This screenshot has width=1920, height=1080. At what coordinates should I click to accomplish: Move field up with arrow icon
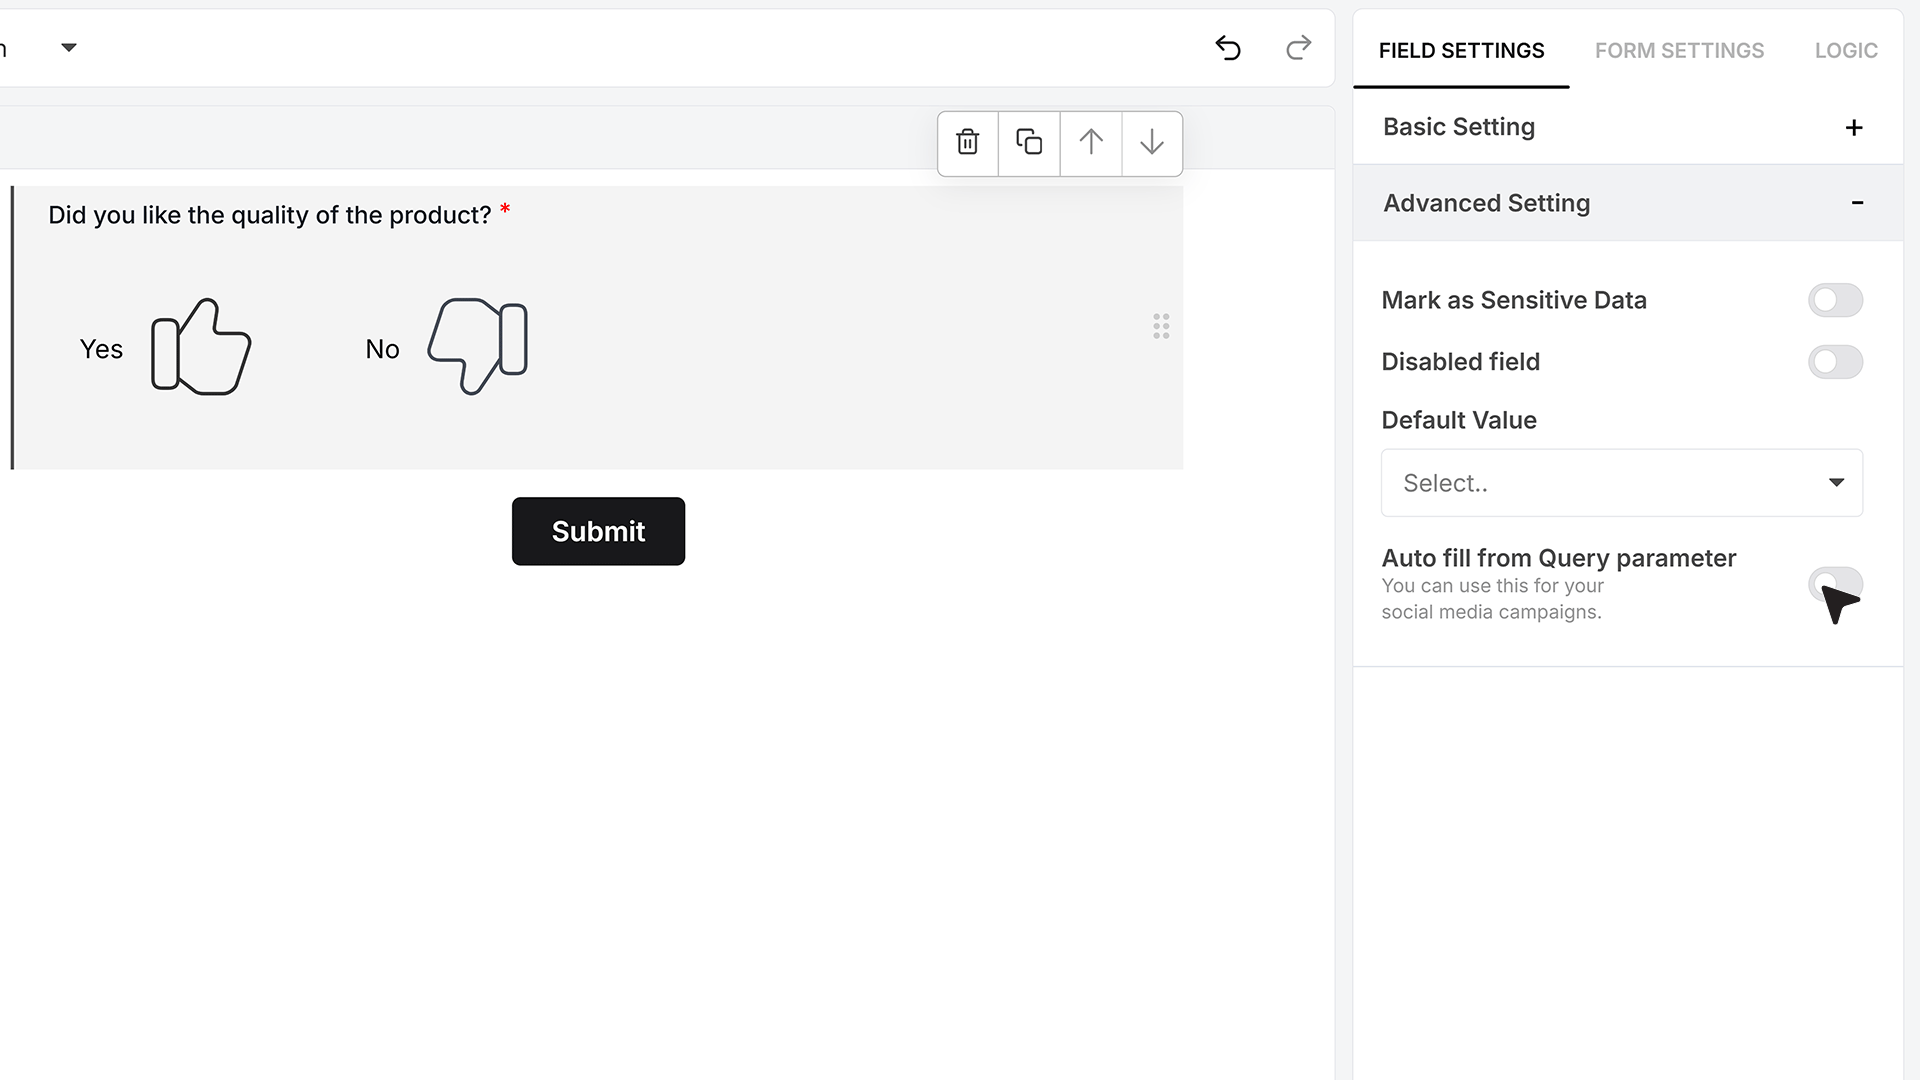(x=1091, y=143)
